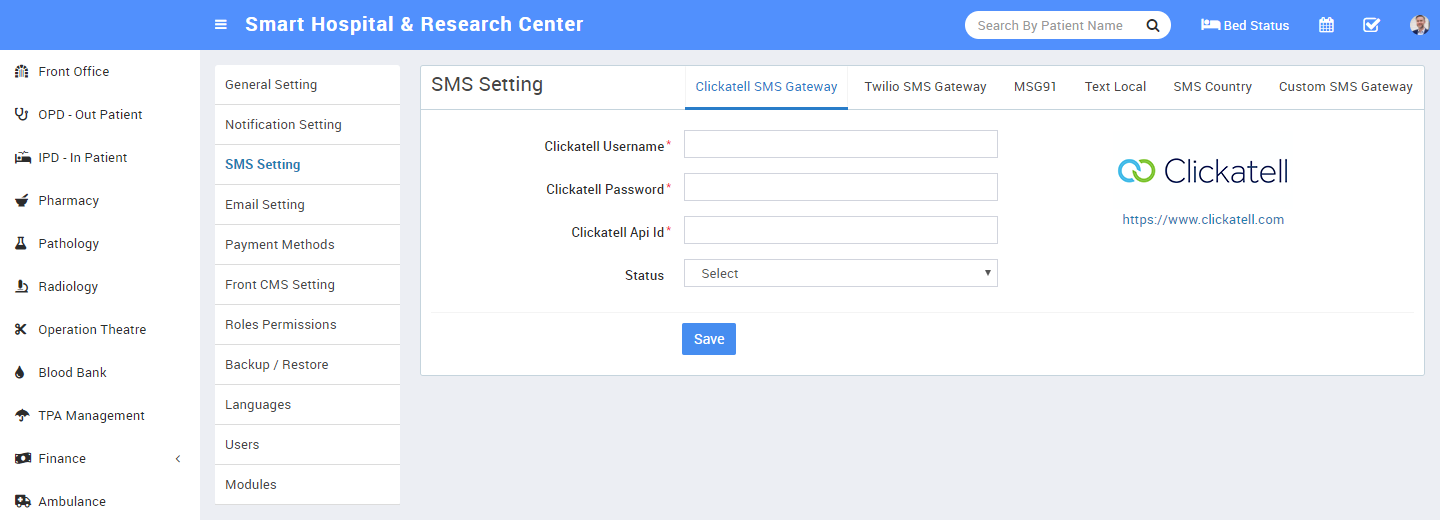Click the Pharmacy mortar icon
This screenshot has width=1440, height=520.
pyautogui.click(x=21, y=201)
